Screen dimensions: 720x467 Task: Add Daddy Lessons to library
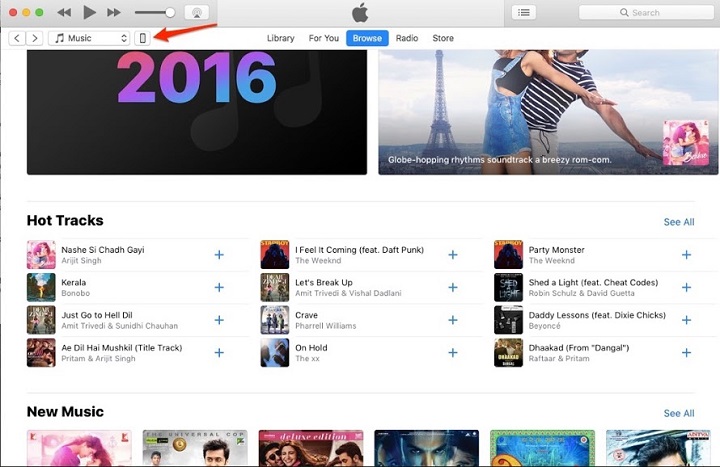pyautogui.click(x=686, y=320)
